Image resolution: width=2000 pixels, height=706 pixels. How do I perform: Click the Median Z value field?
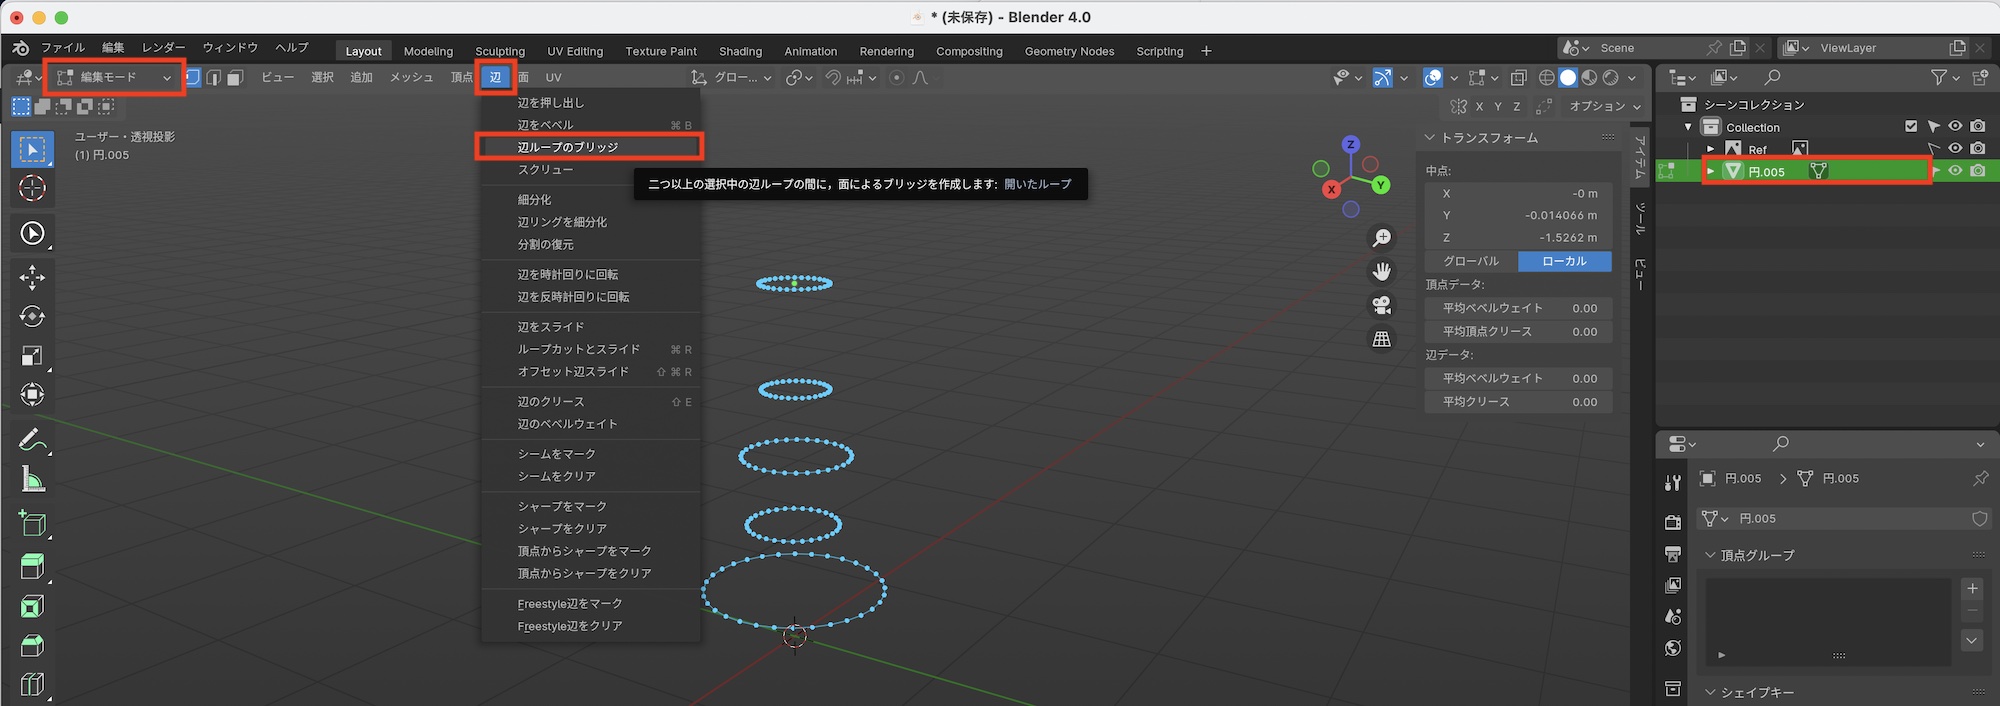[1518, 238]
